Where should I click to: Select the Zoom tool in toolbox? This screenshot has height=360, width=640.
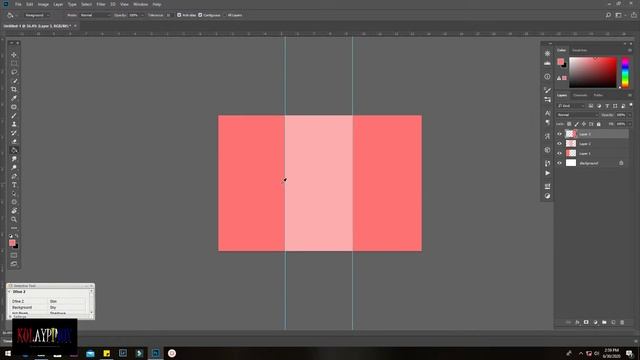(14, 220)
